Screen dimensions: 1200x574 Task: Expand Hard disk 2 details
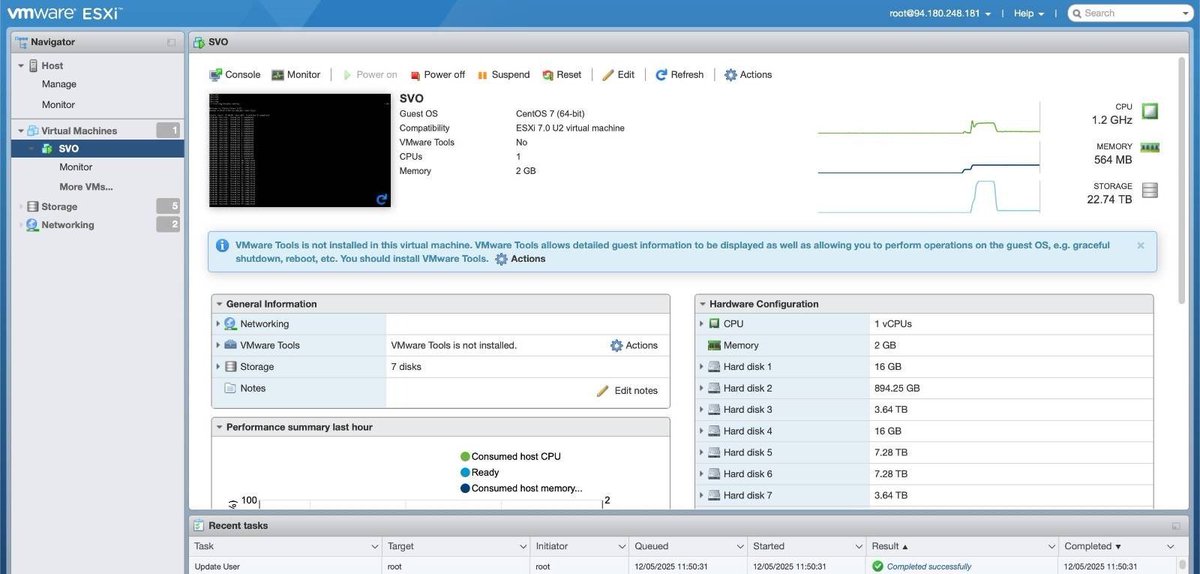[701, 388]
